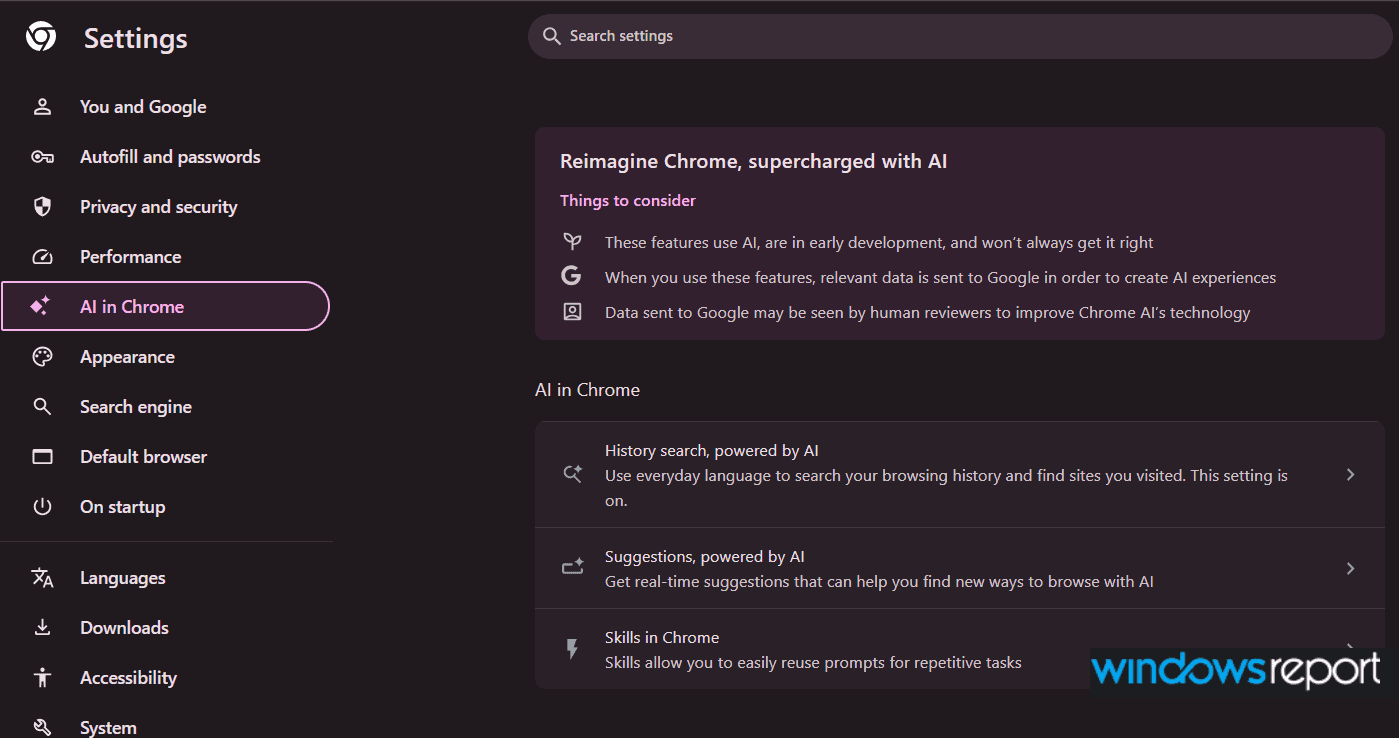The image size is (1399, 738).
Task: Open Languages settings
Action: coord(165,578)
